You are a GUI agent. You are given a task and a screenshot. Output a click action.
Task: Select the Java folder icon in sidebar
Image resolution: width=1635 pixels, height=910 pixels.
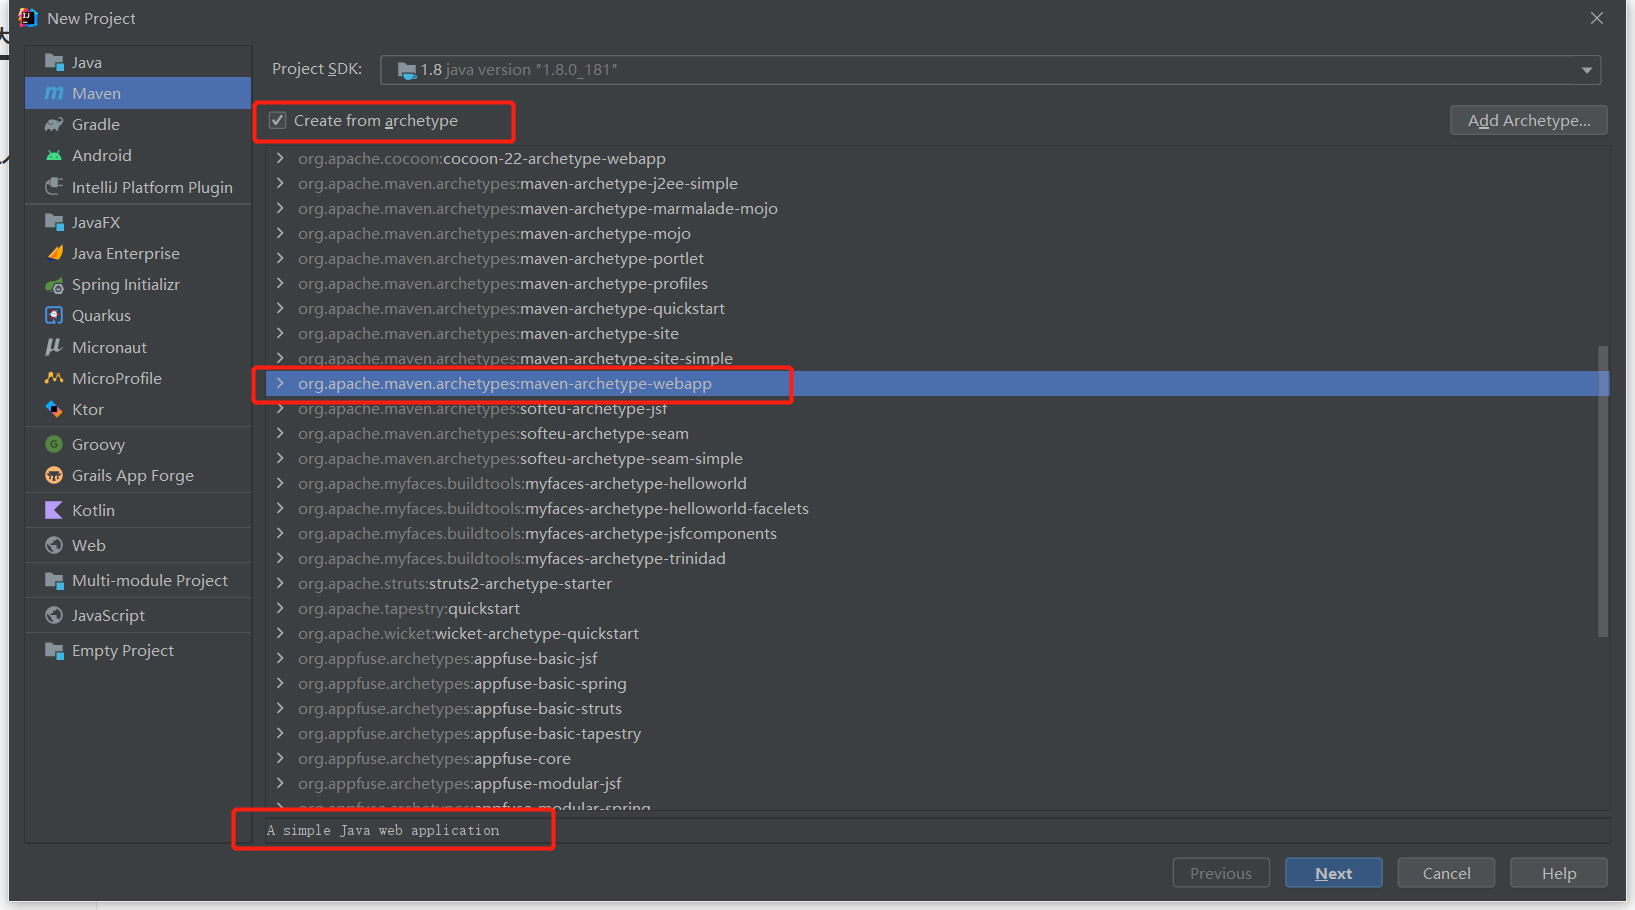tap(54, 62)
